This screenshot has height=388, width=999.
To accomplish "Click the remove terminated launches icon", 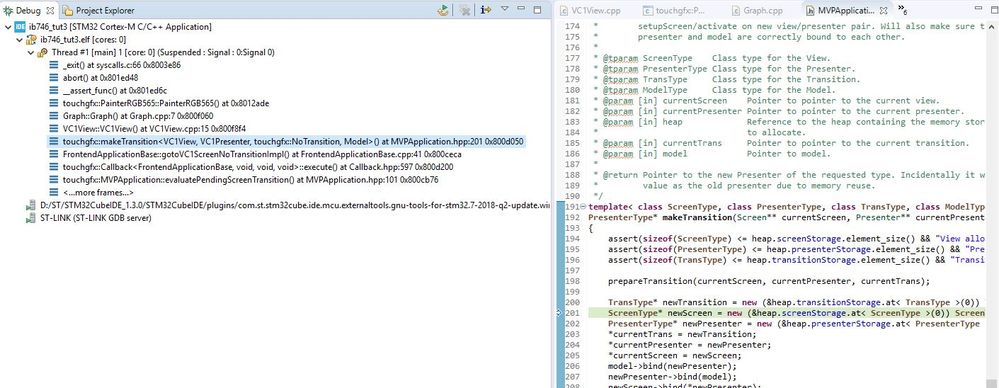I will [x=466, y=10].
